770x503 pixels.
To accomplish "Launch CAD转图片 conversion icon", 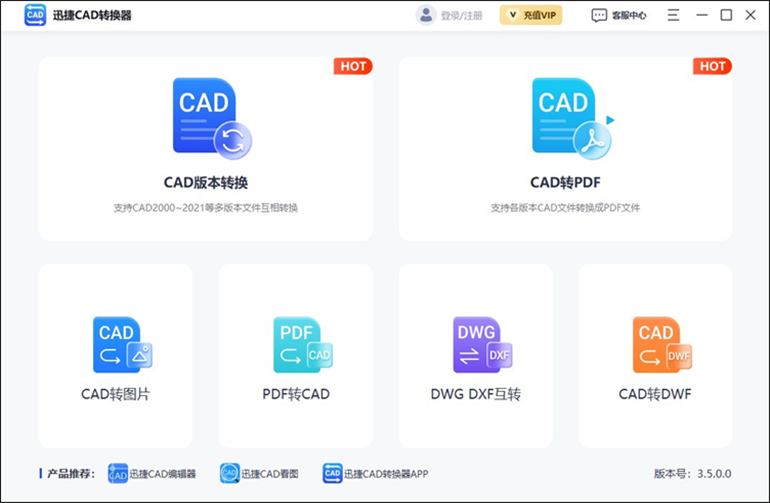I will [x=122, y=344].
